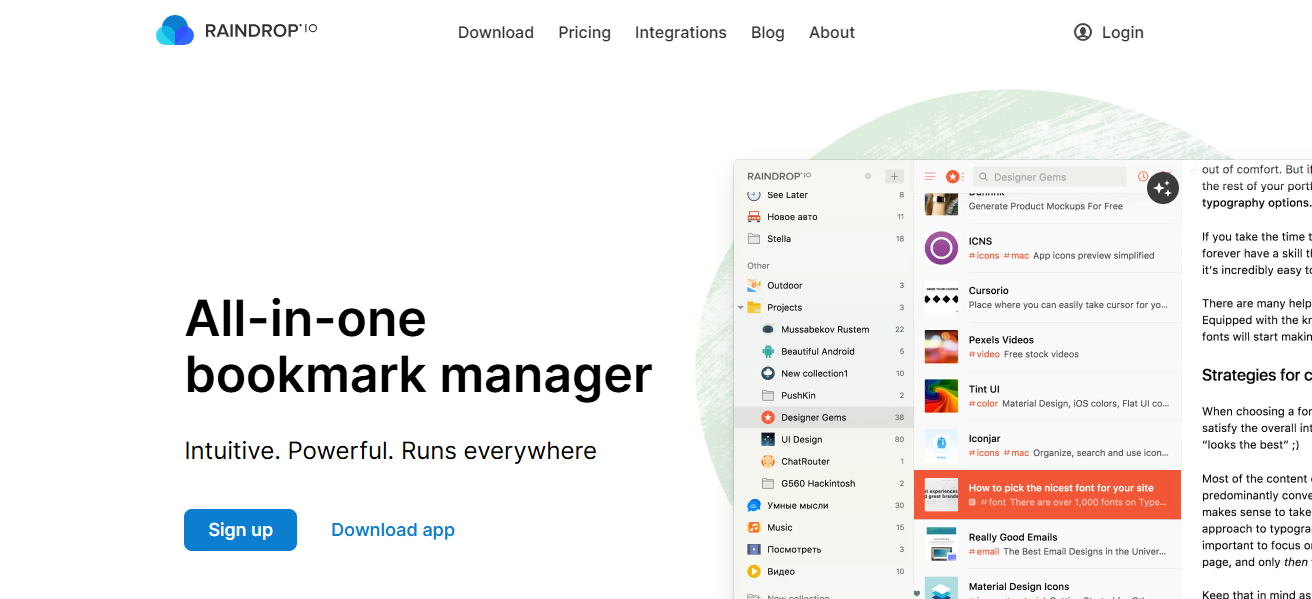
Task: Click the purple ICNS thumbnail
Action: pos(941,248)
